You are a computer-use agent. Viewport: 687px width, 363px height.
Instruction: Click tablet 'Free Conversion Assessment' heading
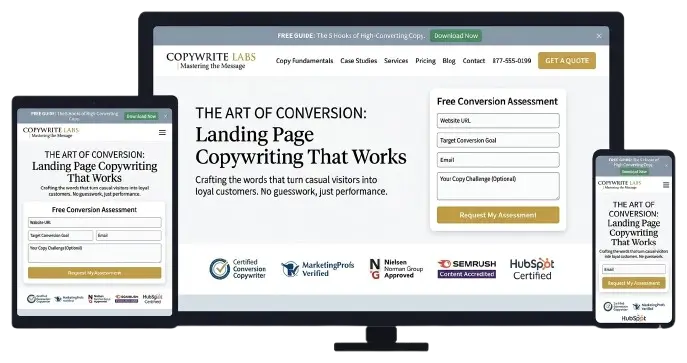[x=94, y=210]
